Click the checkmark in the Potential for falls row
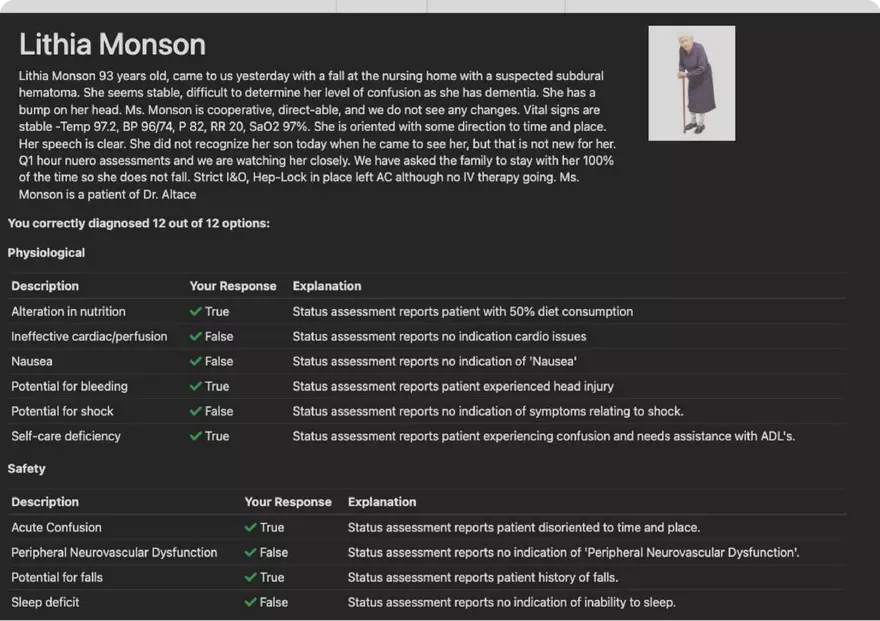Viewport: 880px width, 621px height. (x=251, y=578)
